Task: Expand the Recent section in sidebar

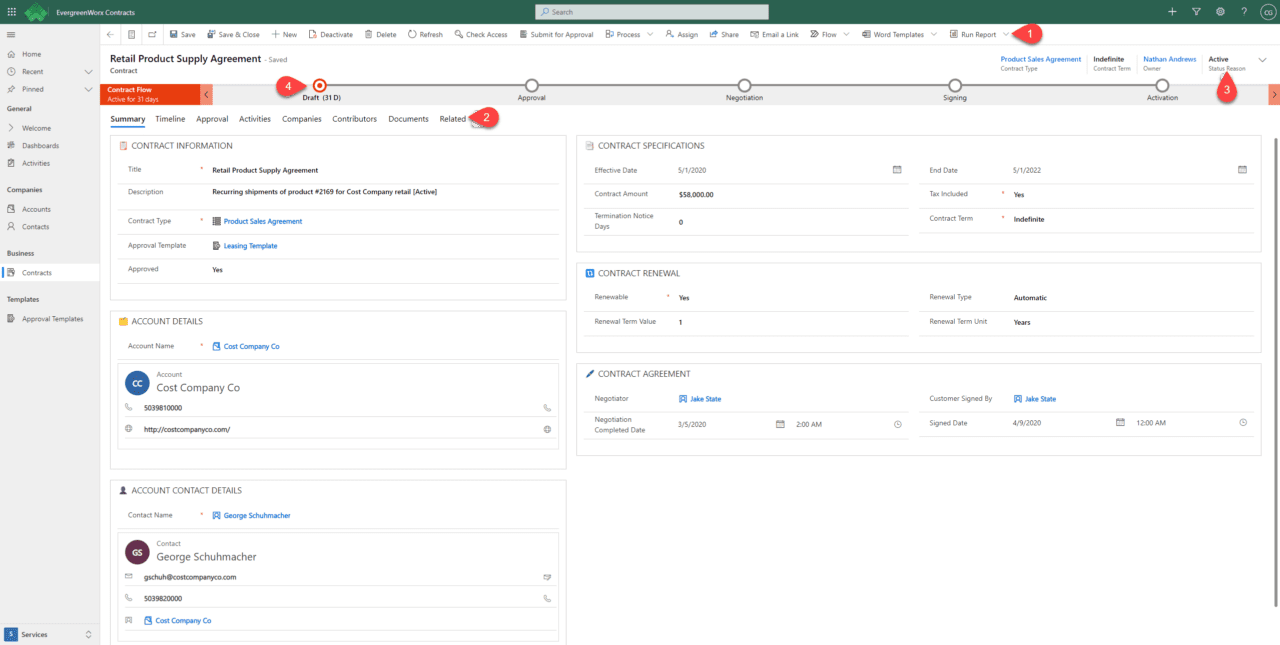Action: pos(88,72)
